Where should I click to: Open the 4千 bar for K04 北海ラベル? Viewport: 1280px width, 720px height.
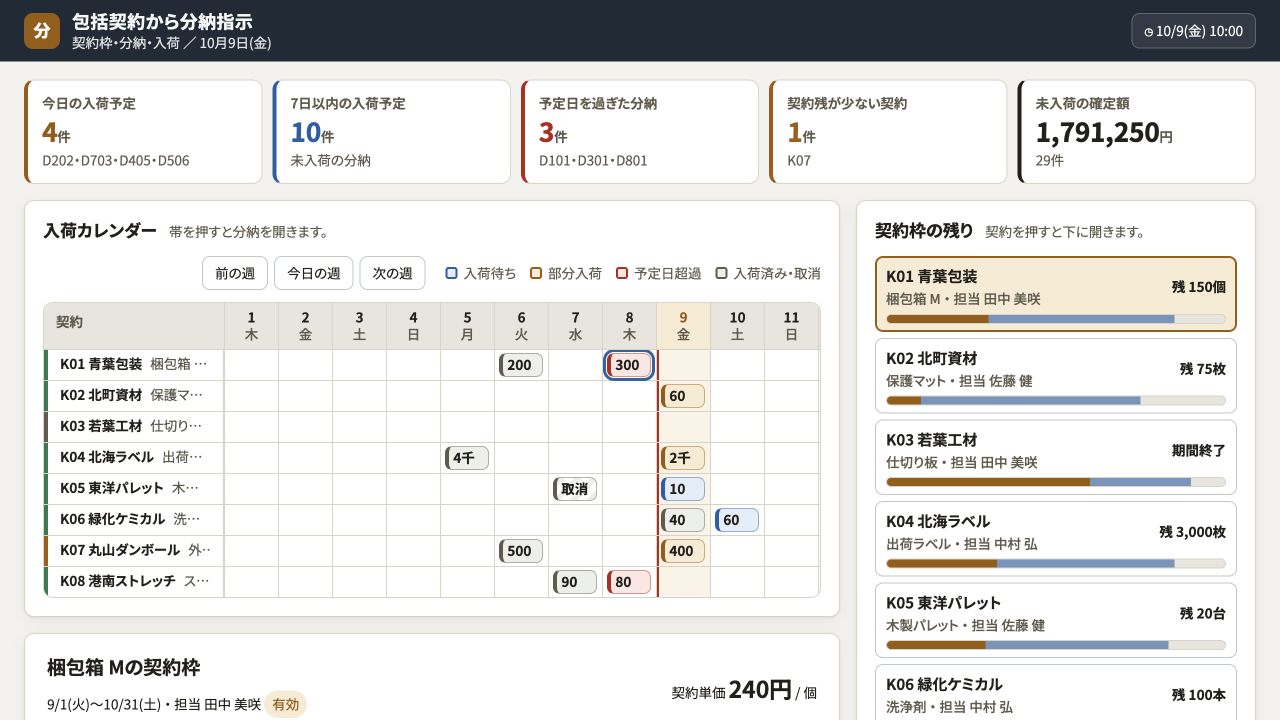point(467,458)
